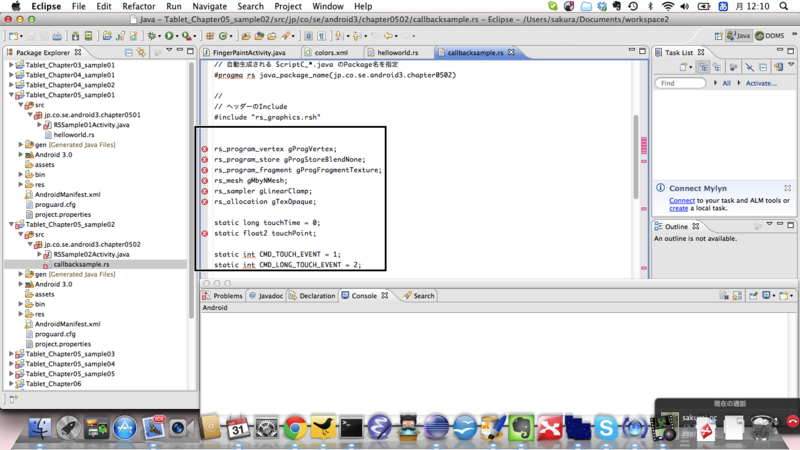Click Collapse All icon in Task List
The image size is (800, 450).
point(763,67)
